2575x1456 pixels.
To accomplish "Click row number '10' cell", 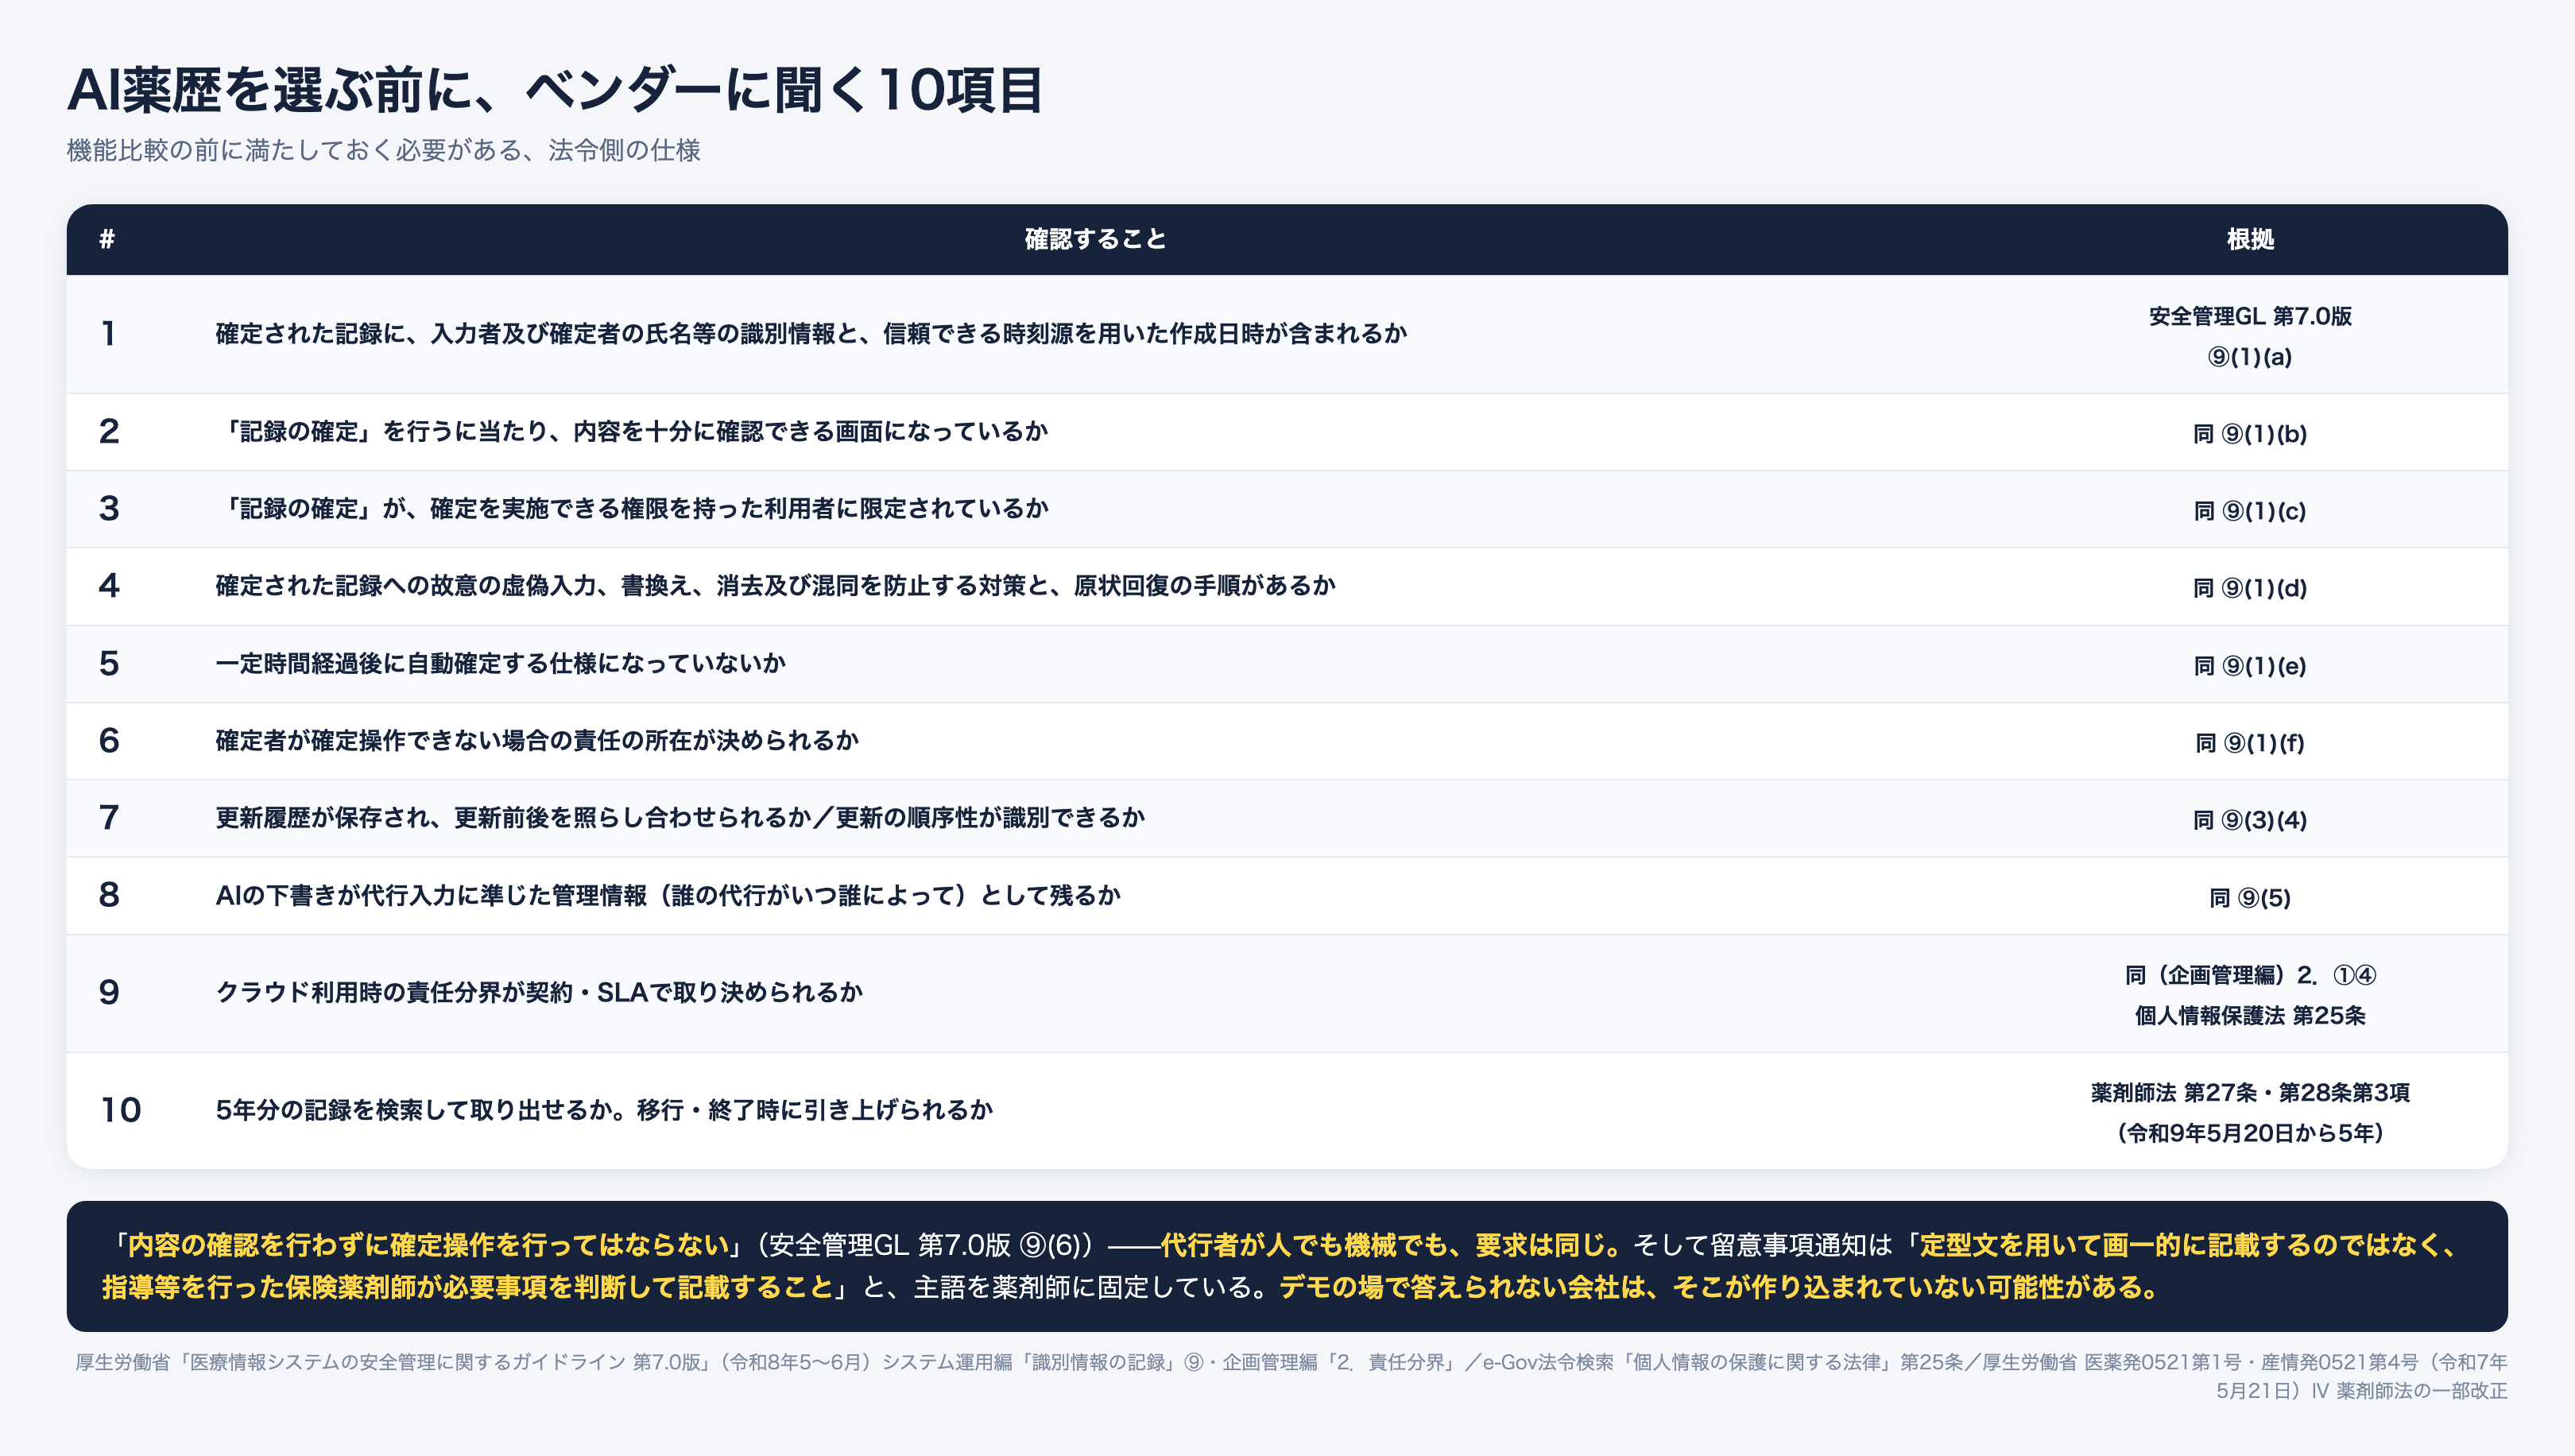I will point(120,1109).
